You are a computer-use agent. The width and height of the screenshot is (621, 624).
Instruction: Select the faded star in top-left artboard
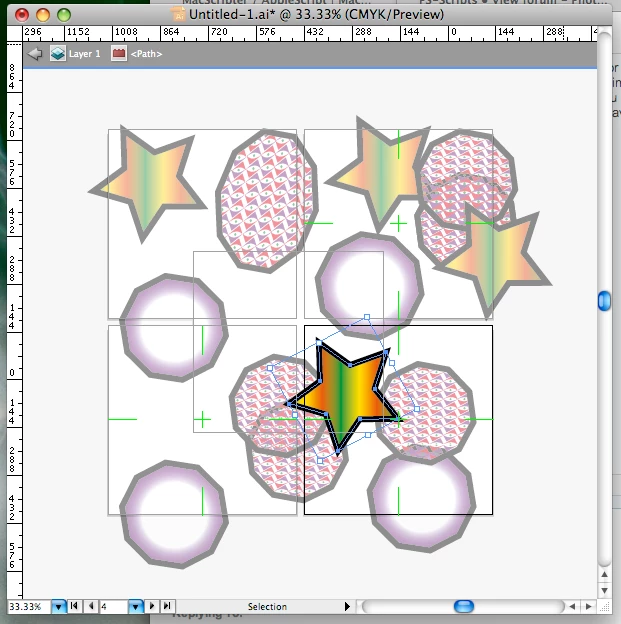[147, 183]
